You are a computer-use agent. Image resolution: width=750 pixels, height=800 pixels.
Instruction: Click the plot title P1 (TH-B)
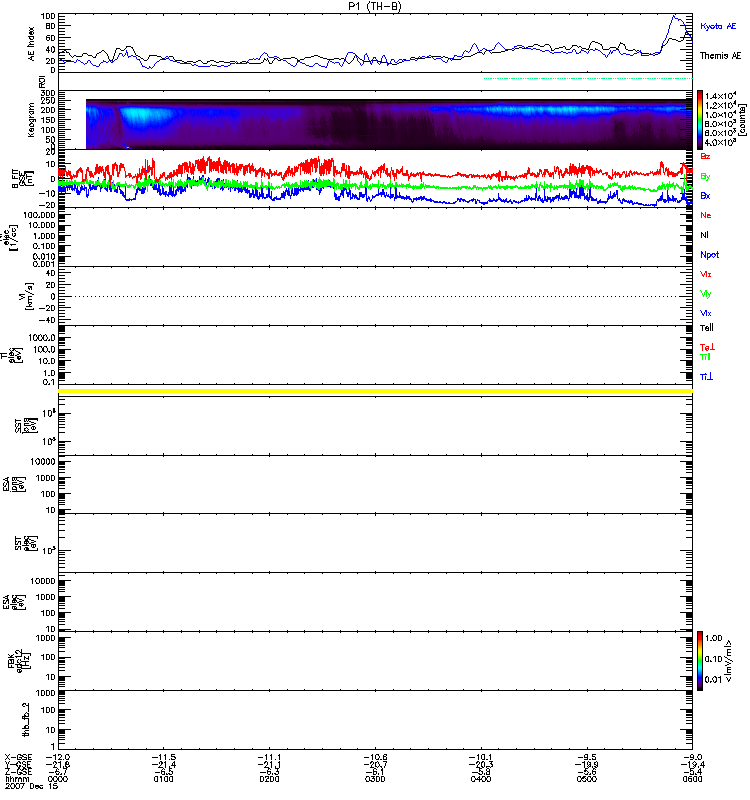(x=375, y=6)
